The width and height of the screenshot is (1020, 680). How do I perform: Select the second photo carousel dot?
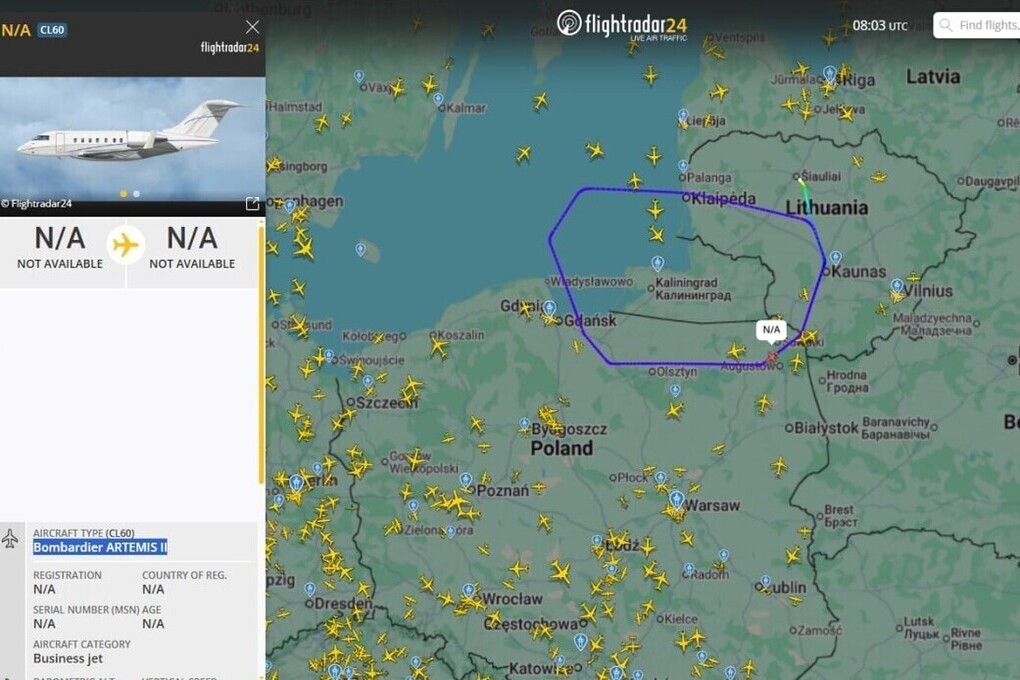(137, 193)
